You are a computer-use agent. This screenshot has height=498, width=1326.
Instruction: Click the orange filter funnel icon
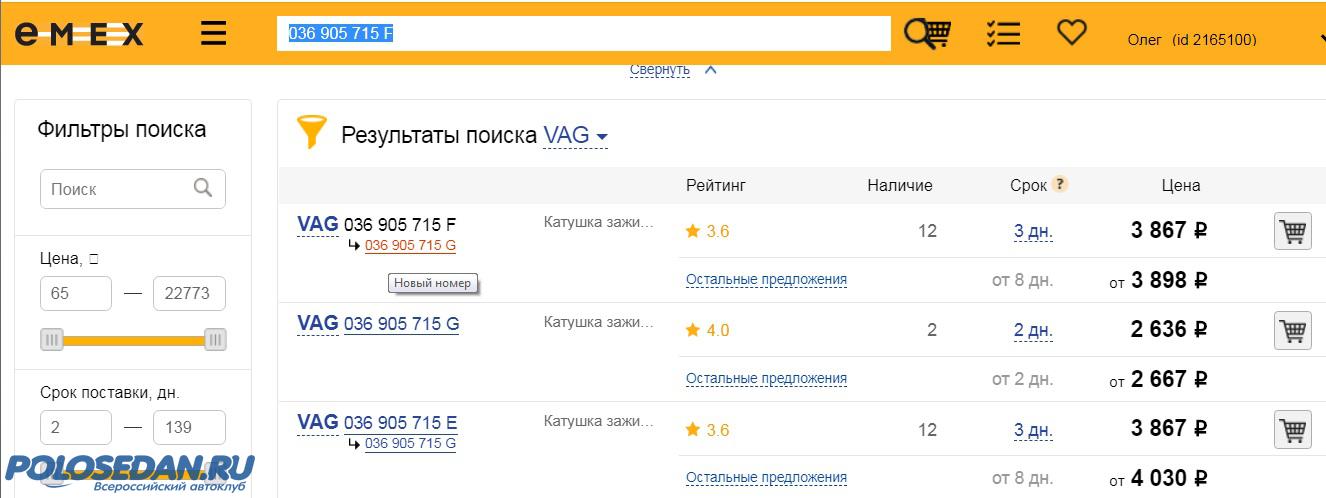(312, 133)
